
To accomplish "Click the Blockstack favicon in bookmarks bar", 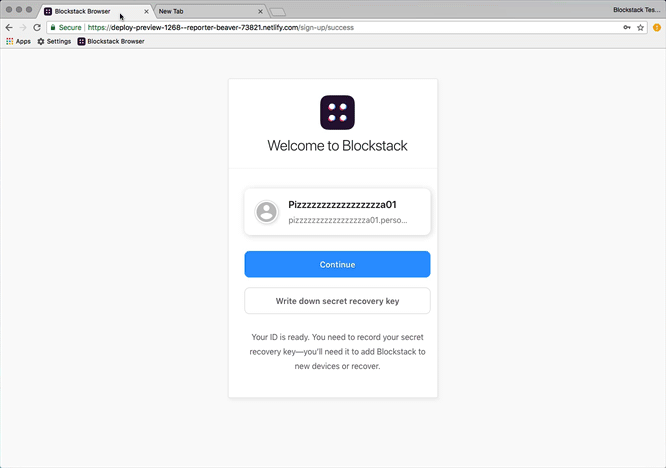I will (81, 41).
